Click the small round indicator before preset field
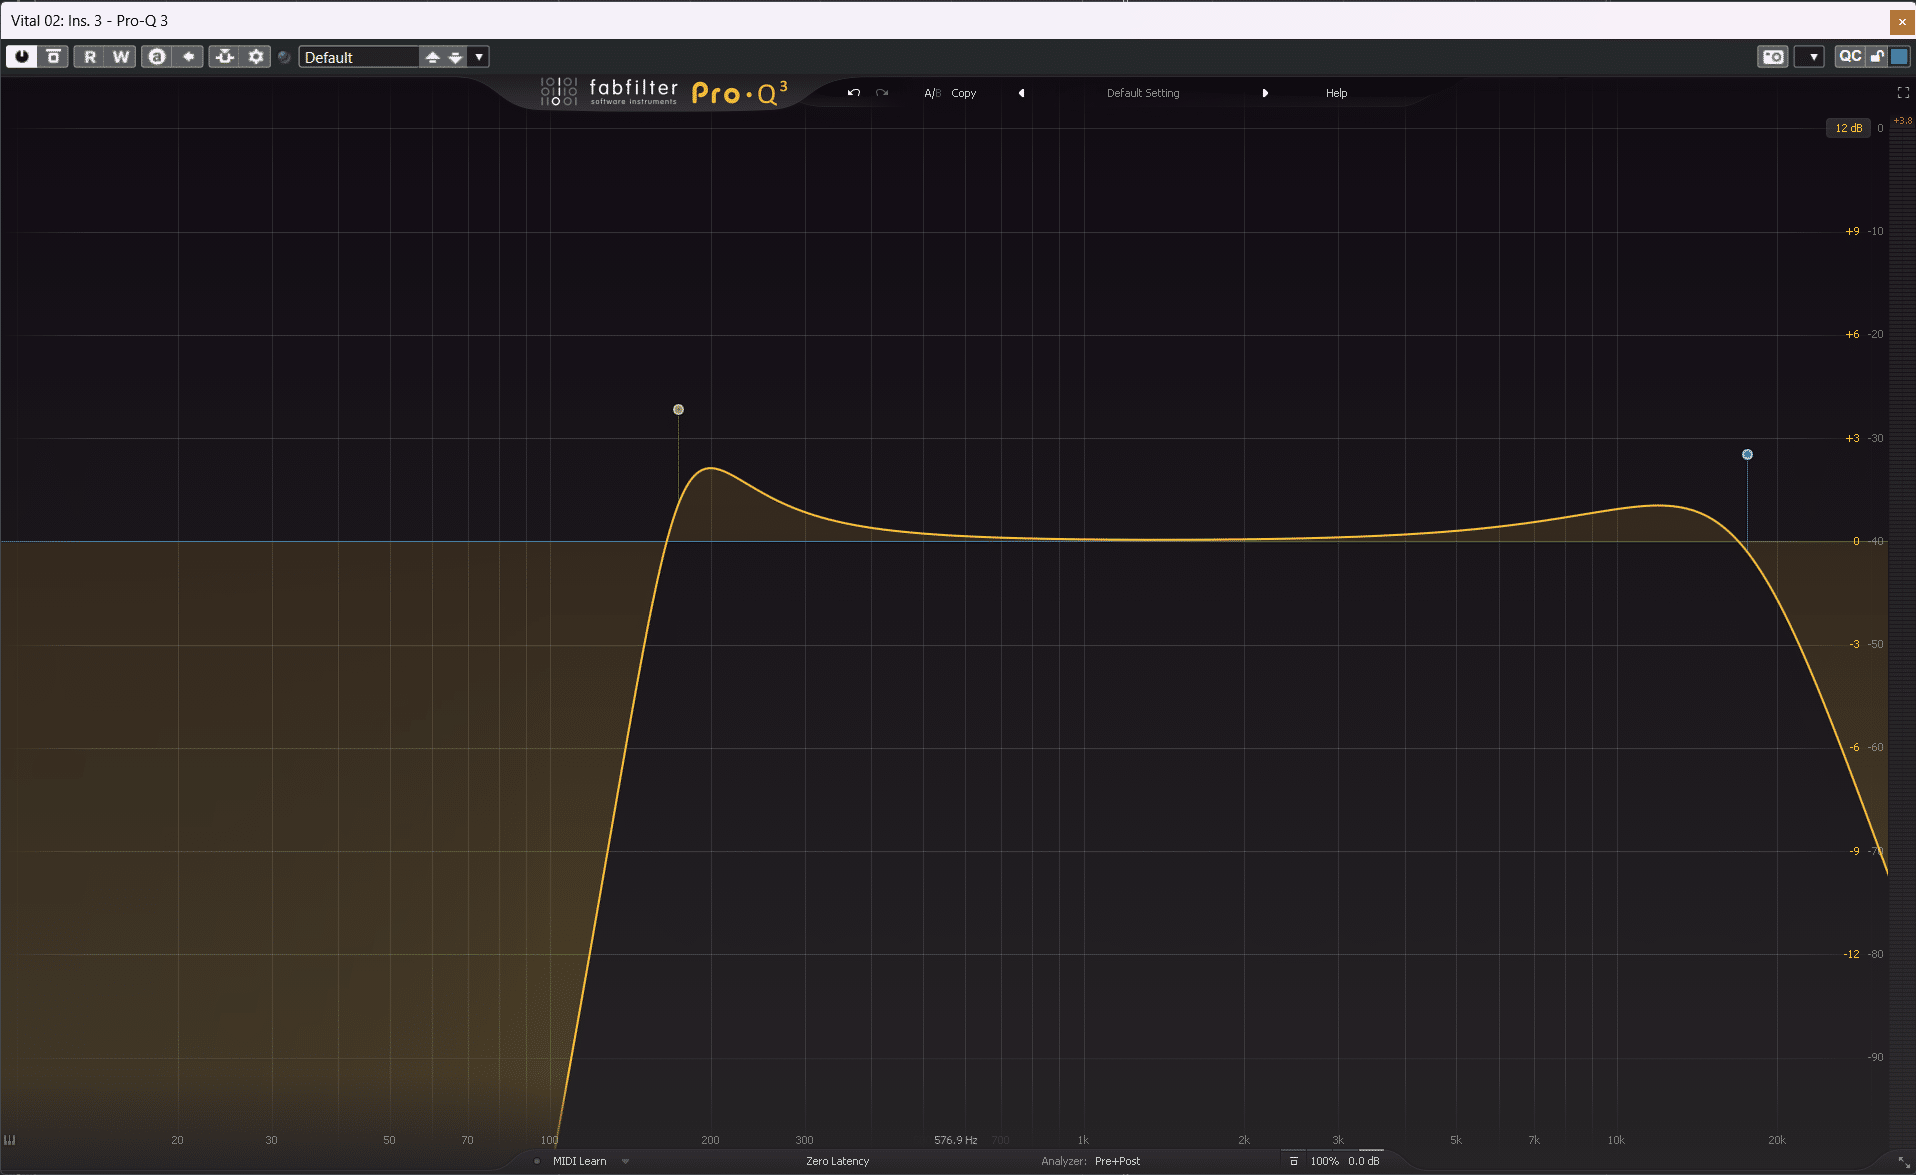 pyautogui.click(x=284, y=57)
